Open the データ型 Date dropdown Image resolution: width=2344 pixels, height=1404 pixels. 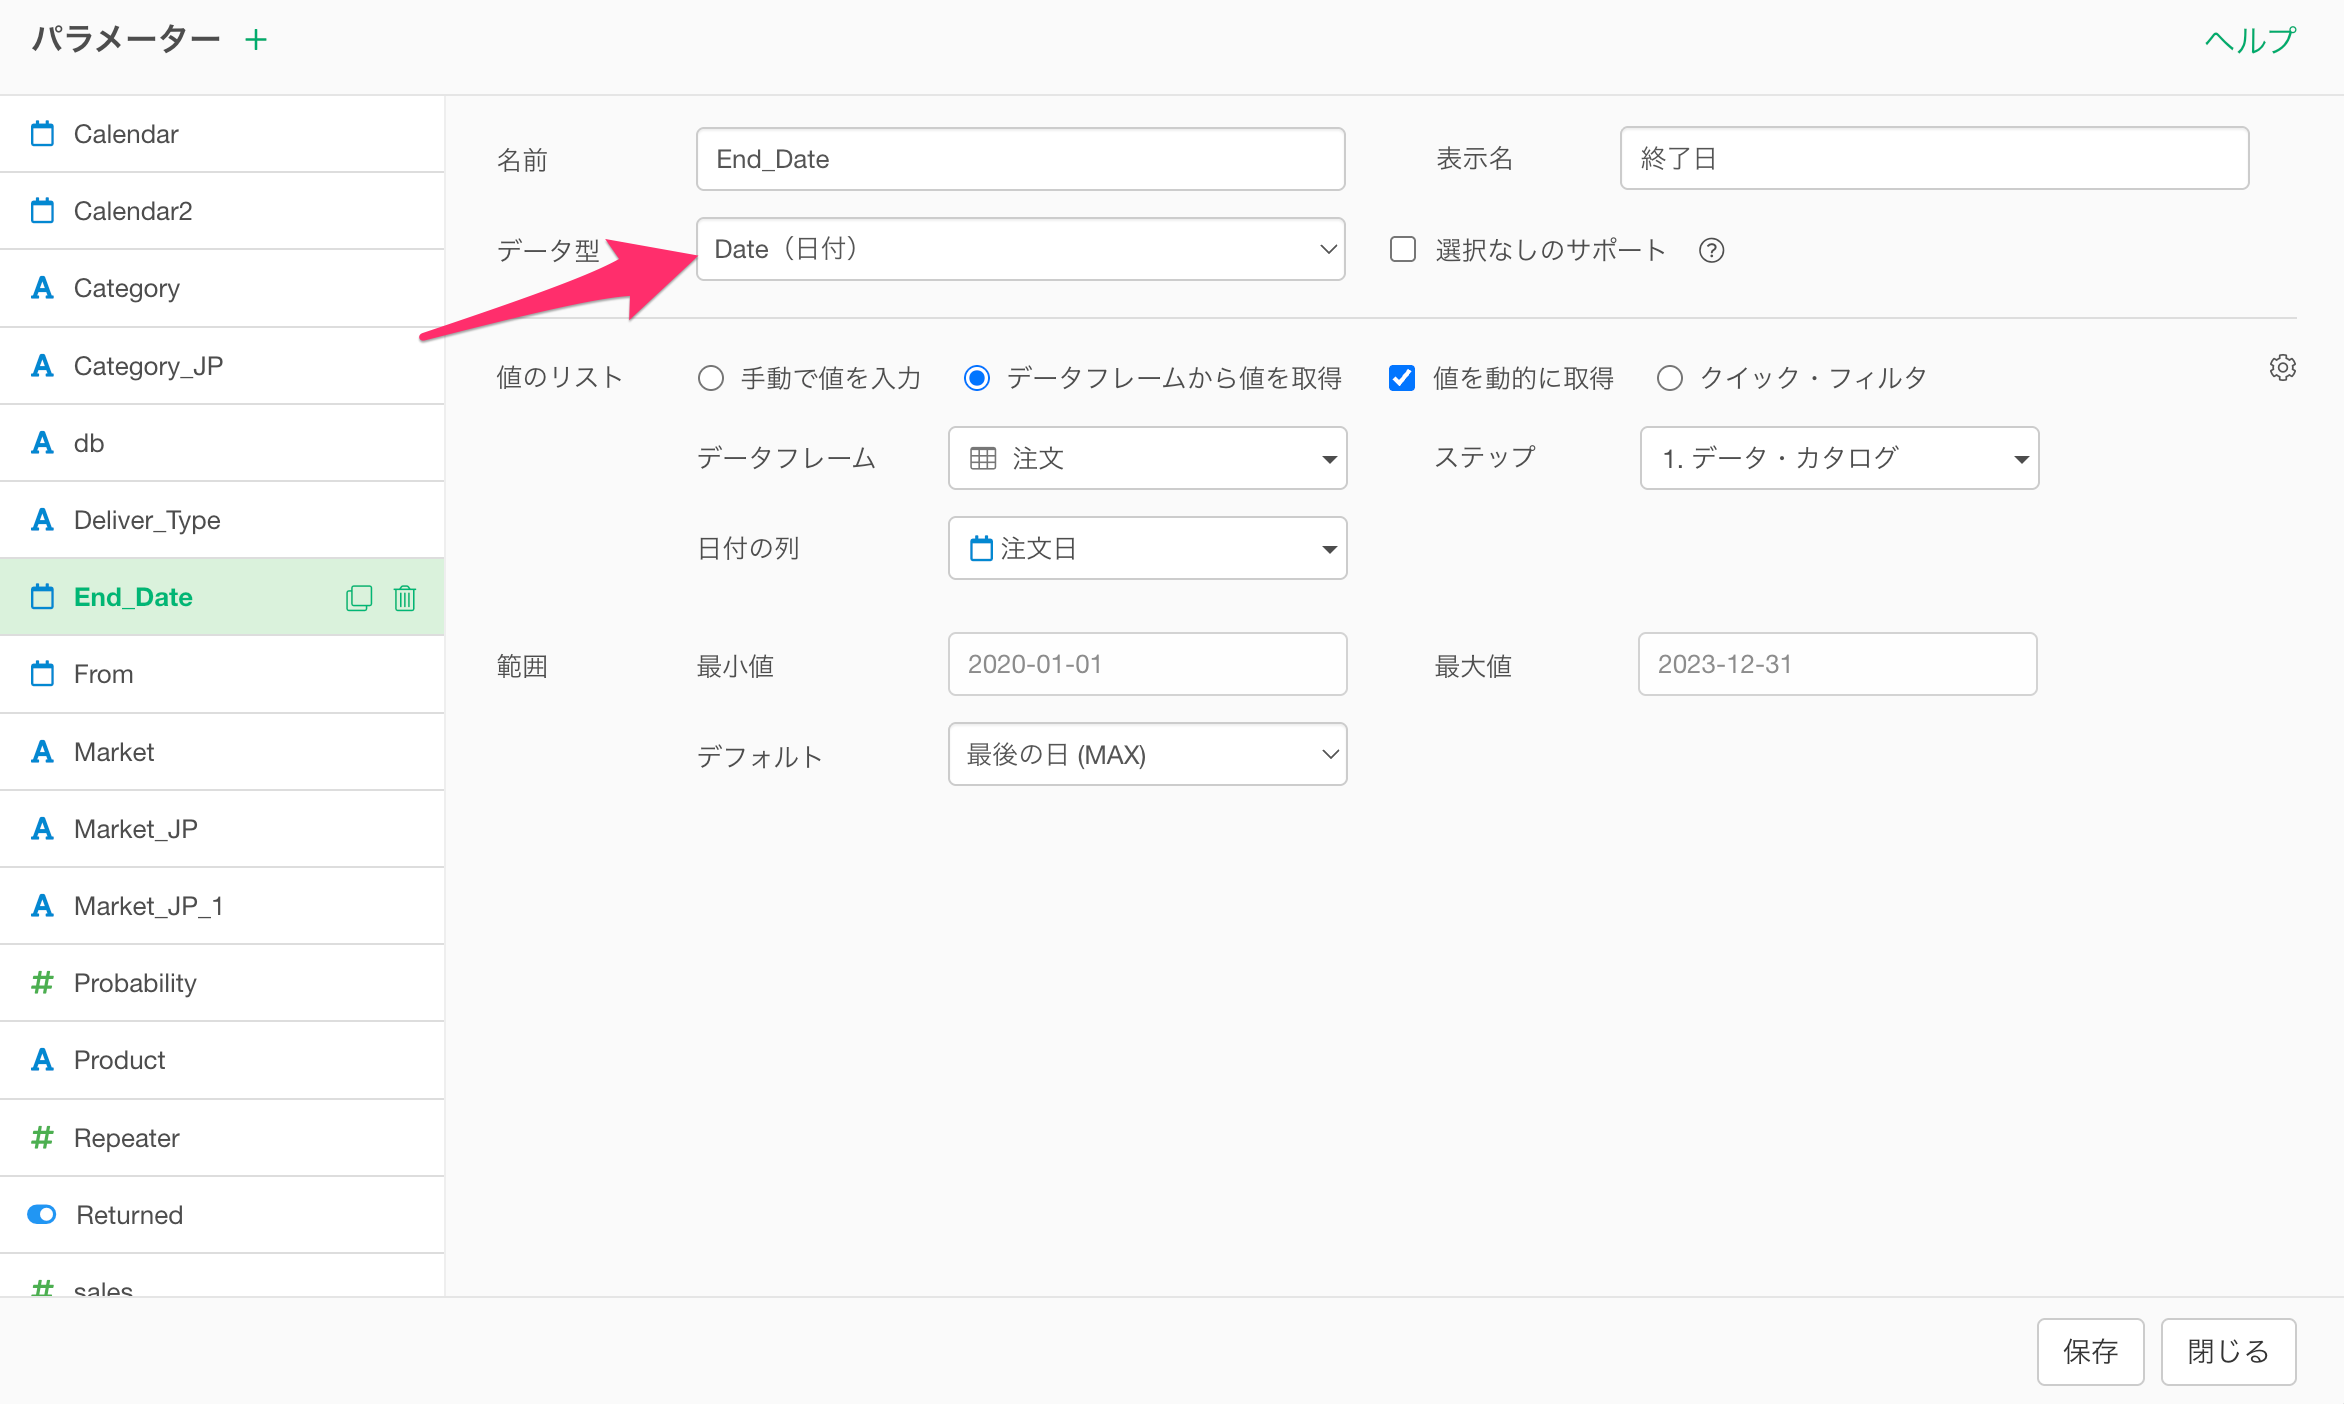point(1020,249)
